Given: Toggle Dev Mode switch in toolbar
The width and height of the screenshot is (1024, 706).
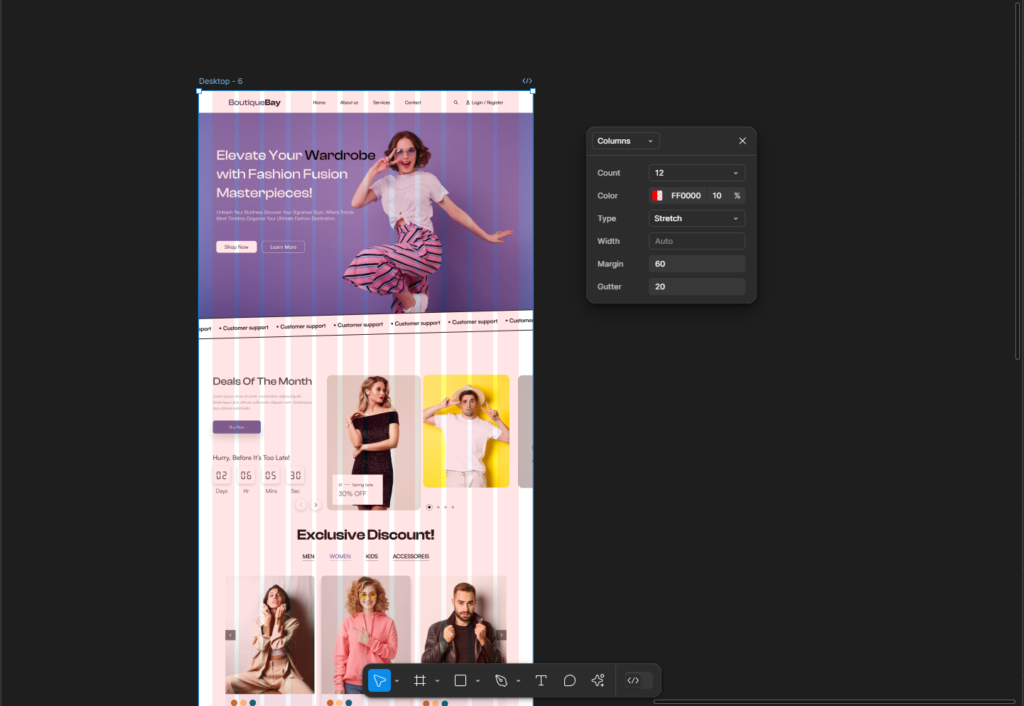Looking at the screenshot, I should click(639, 681).
